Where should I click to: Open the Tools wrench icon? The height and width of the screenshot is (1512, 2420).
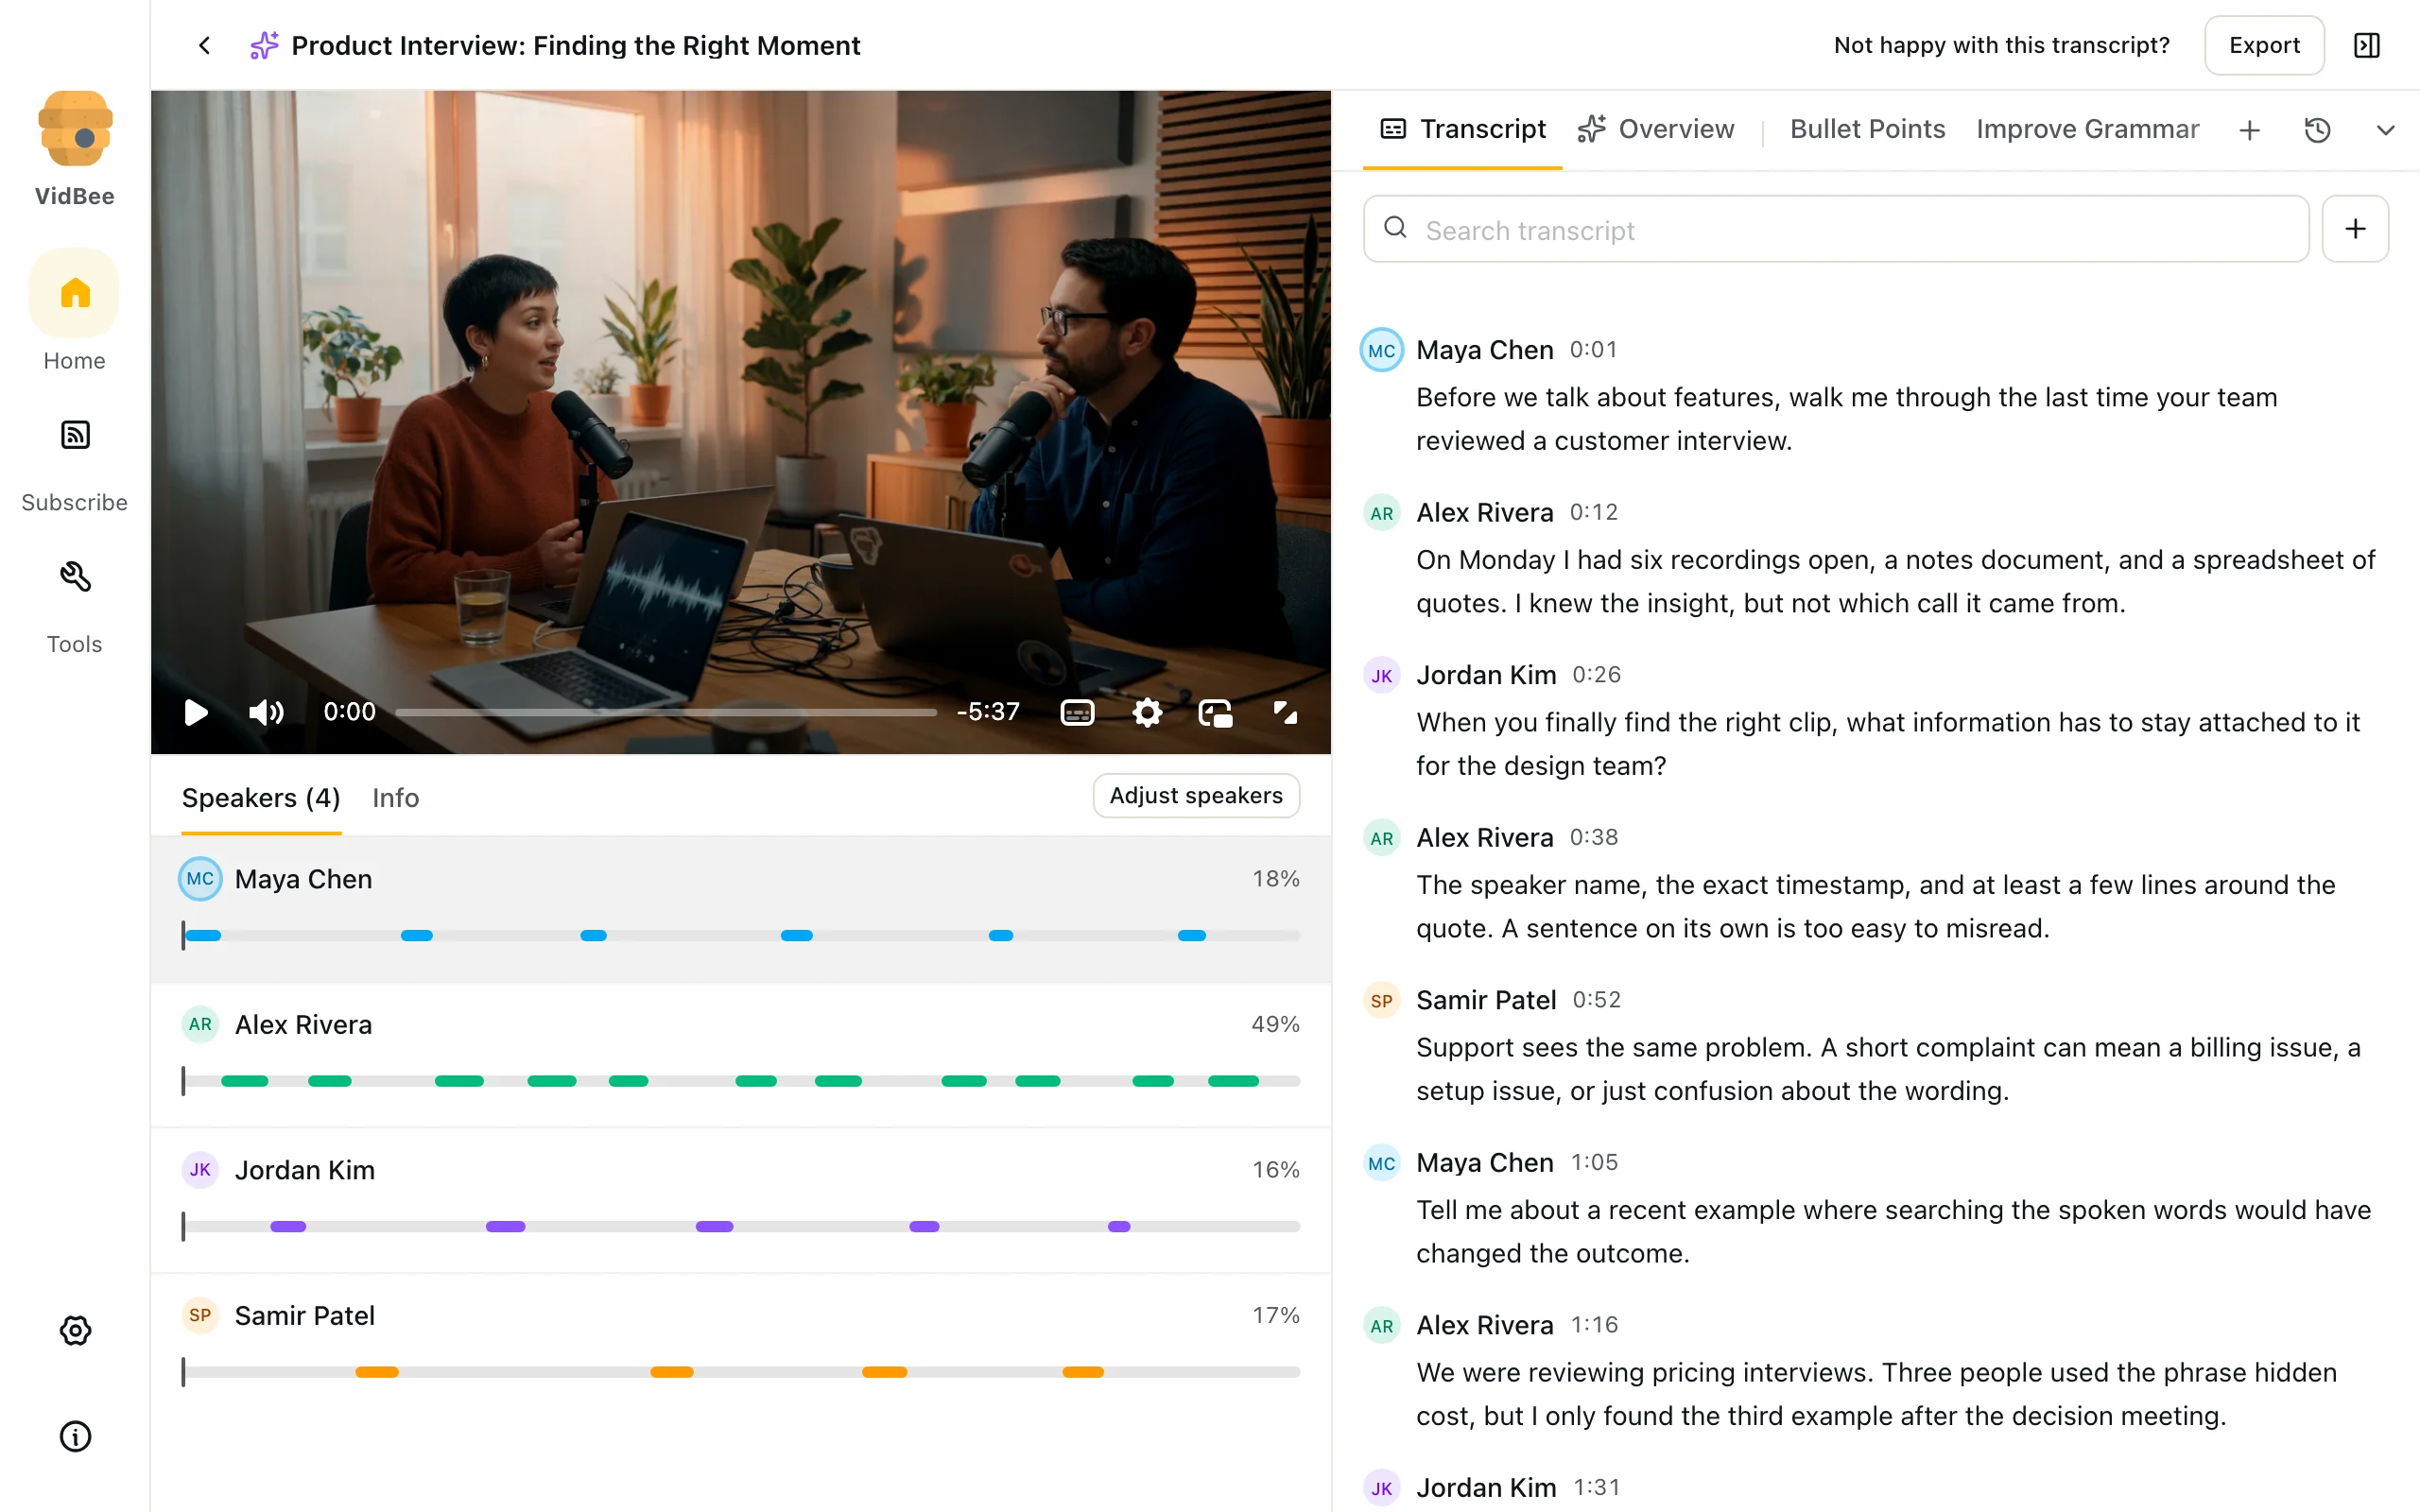tap(75, 576)
